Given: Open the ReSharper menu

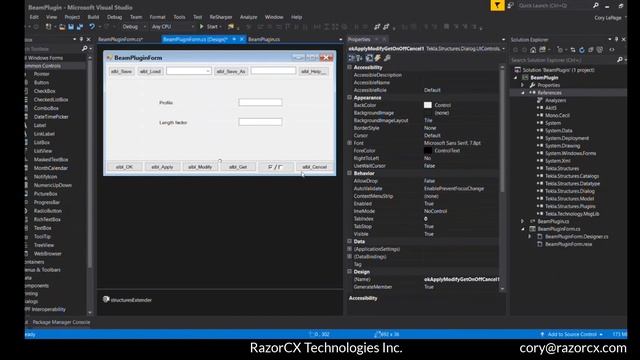Looking at the screenshot, I should pyautogui.click(x=221, y=17).
